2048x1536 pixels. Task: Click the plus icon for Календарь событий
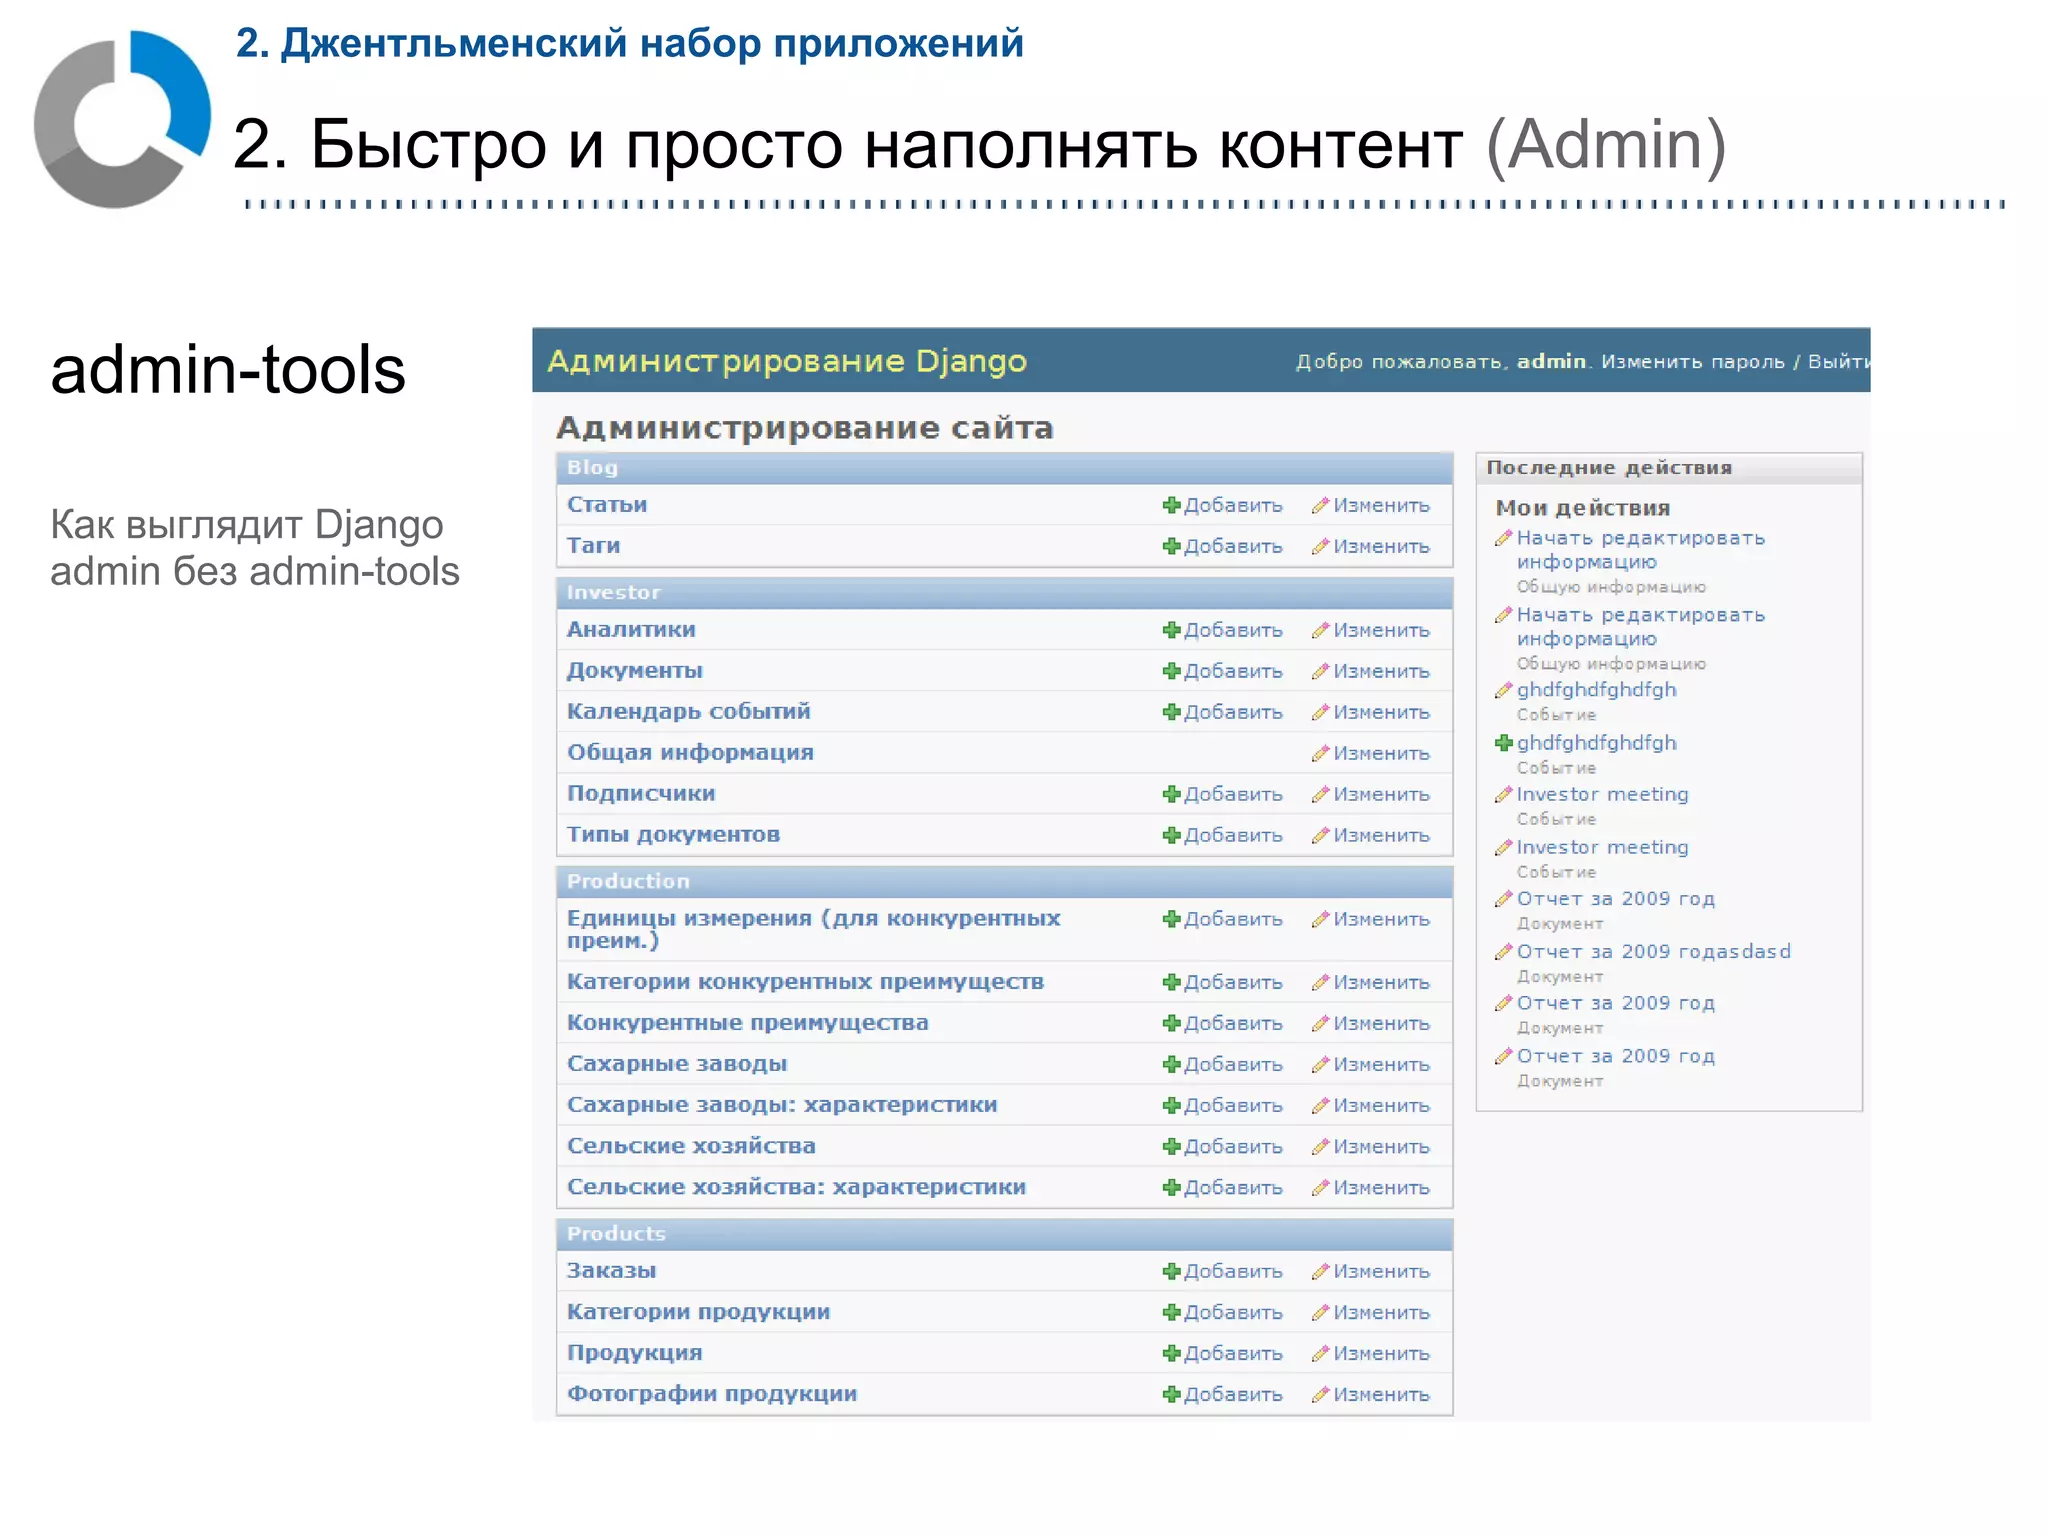click(1171, 712)
